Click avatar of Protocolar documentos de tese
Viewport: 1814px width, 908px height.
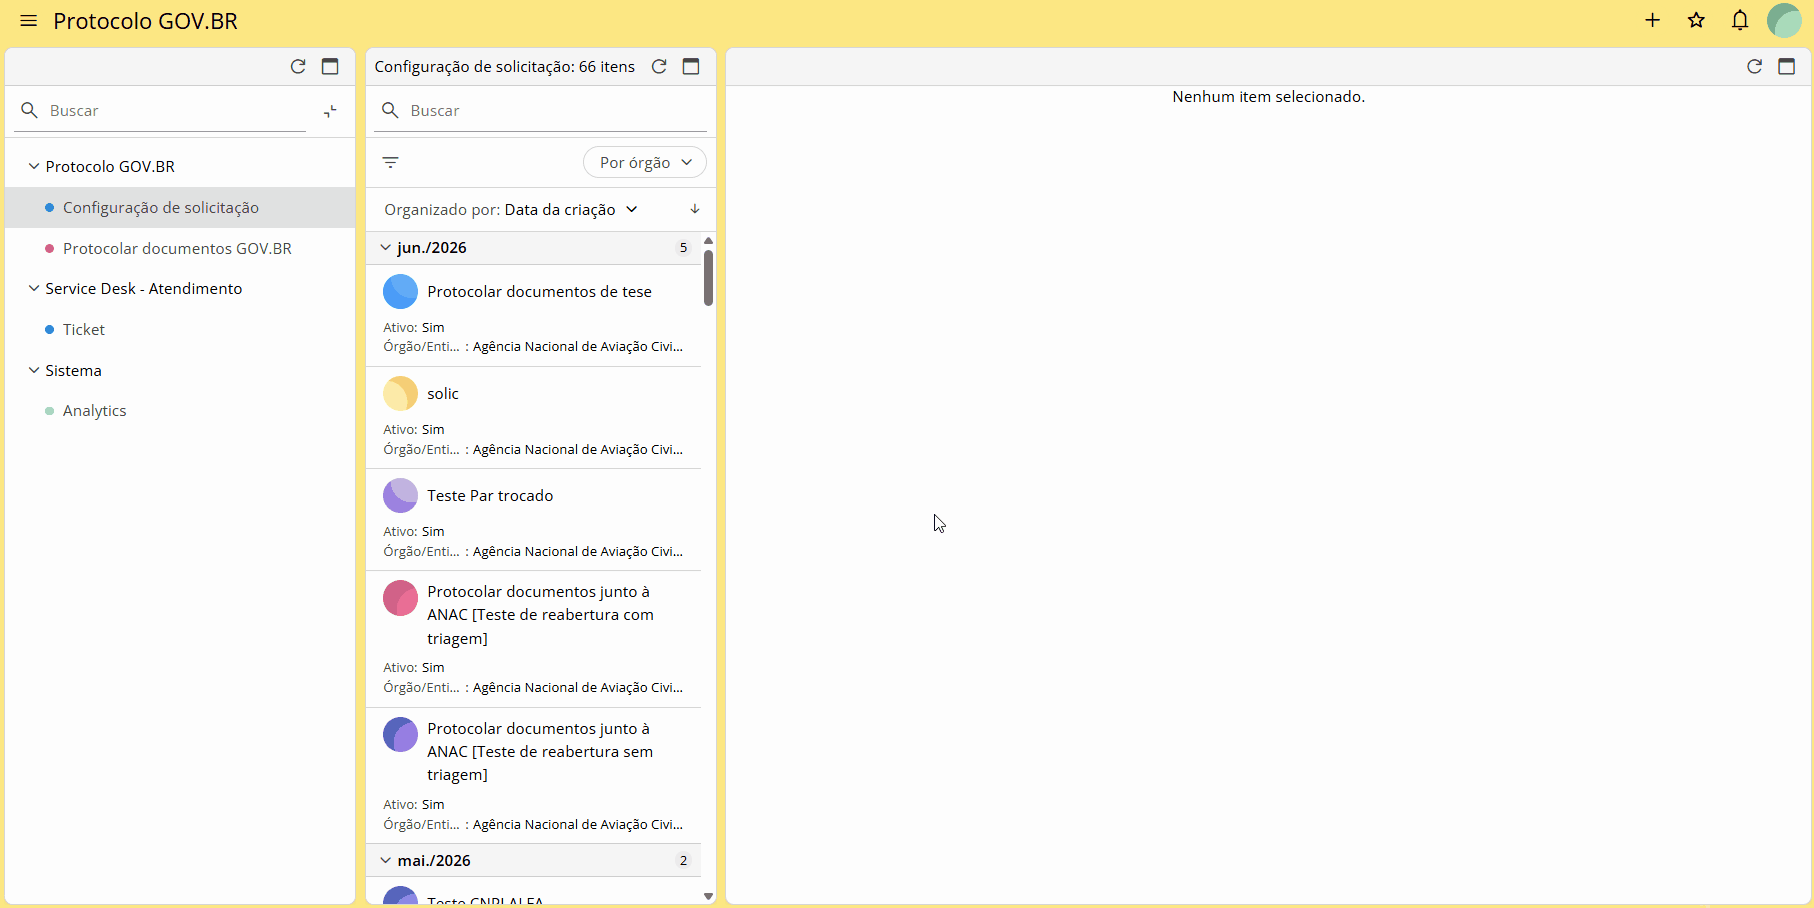click(400, 291)
